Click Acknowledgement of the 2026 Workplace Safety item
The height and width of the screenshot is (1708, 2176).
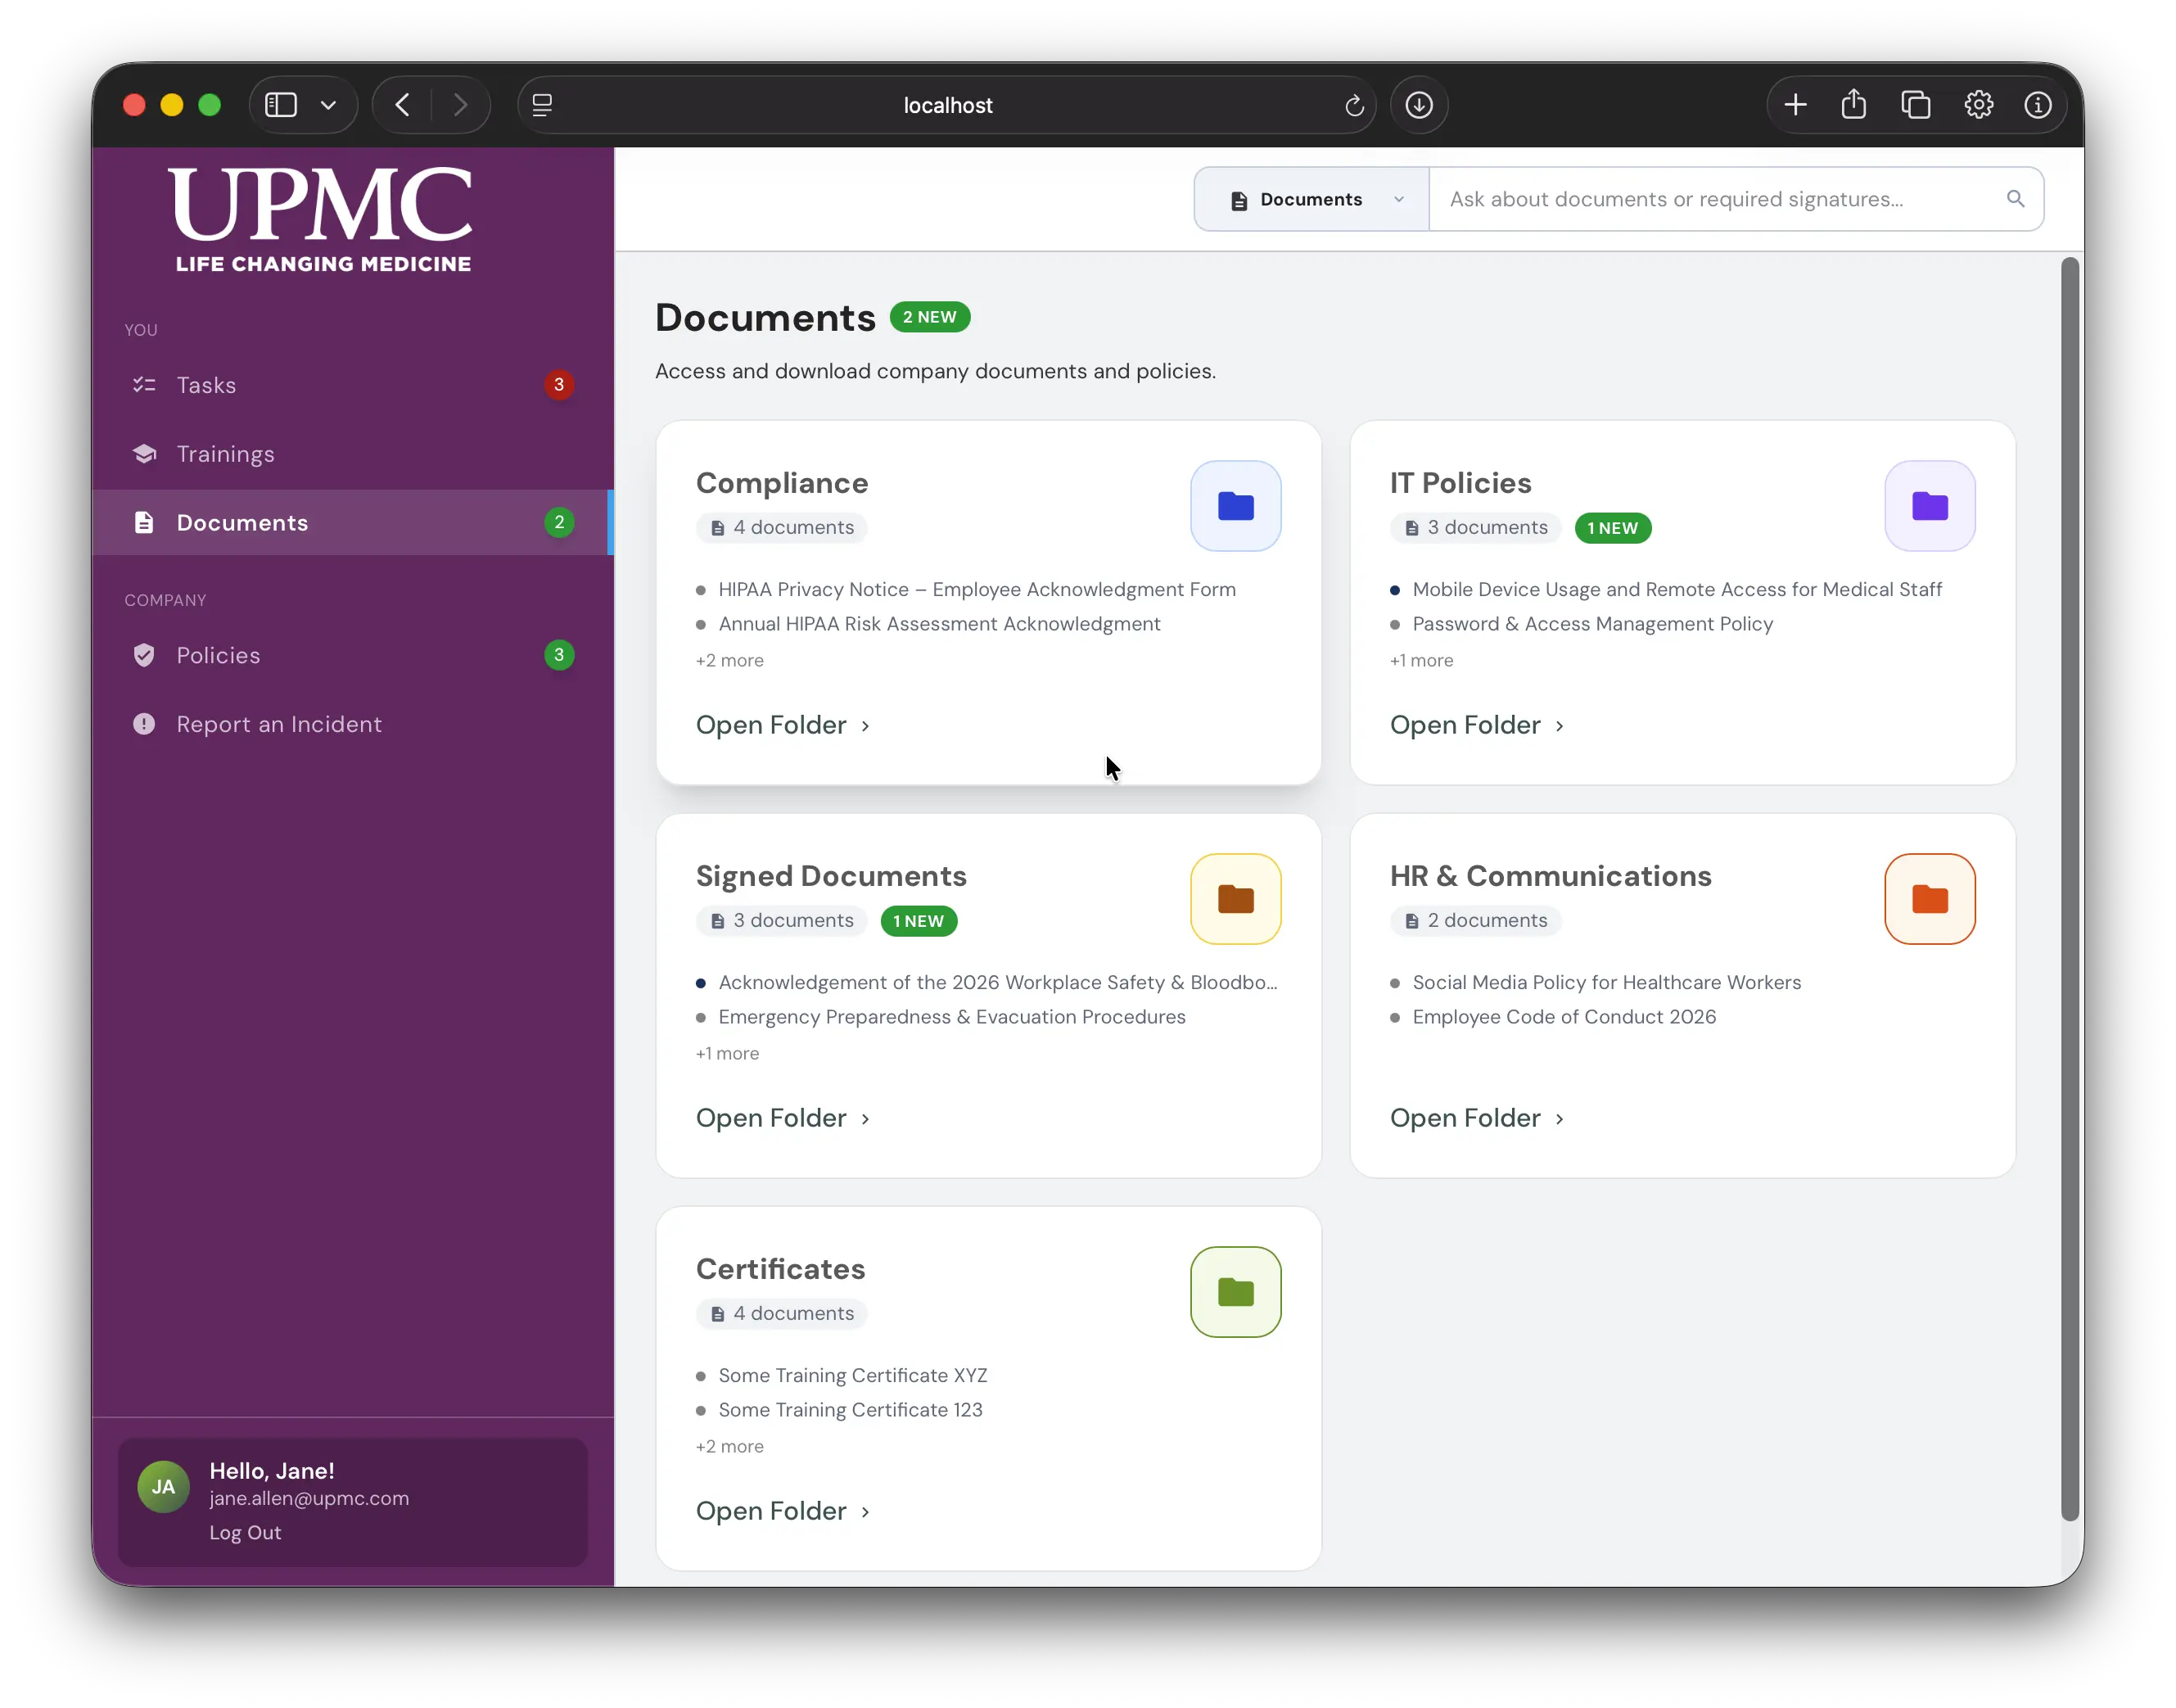pos(997,983)
